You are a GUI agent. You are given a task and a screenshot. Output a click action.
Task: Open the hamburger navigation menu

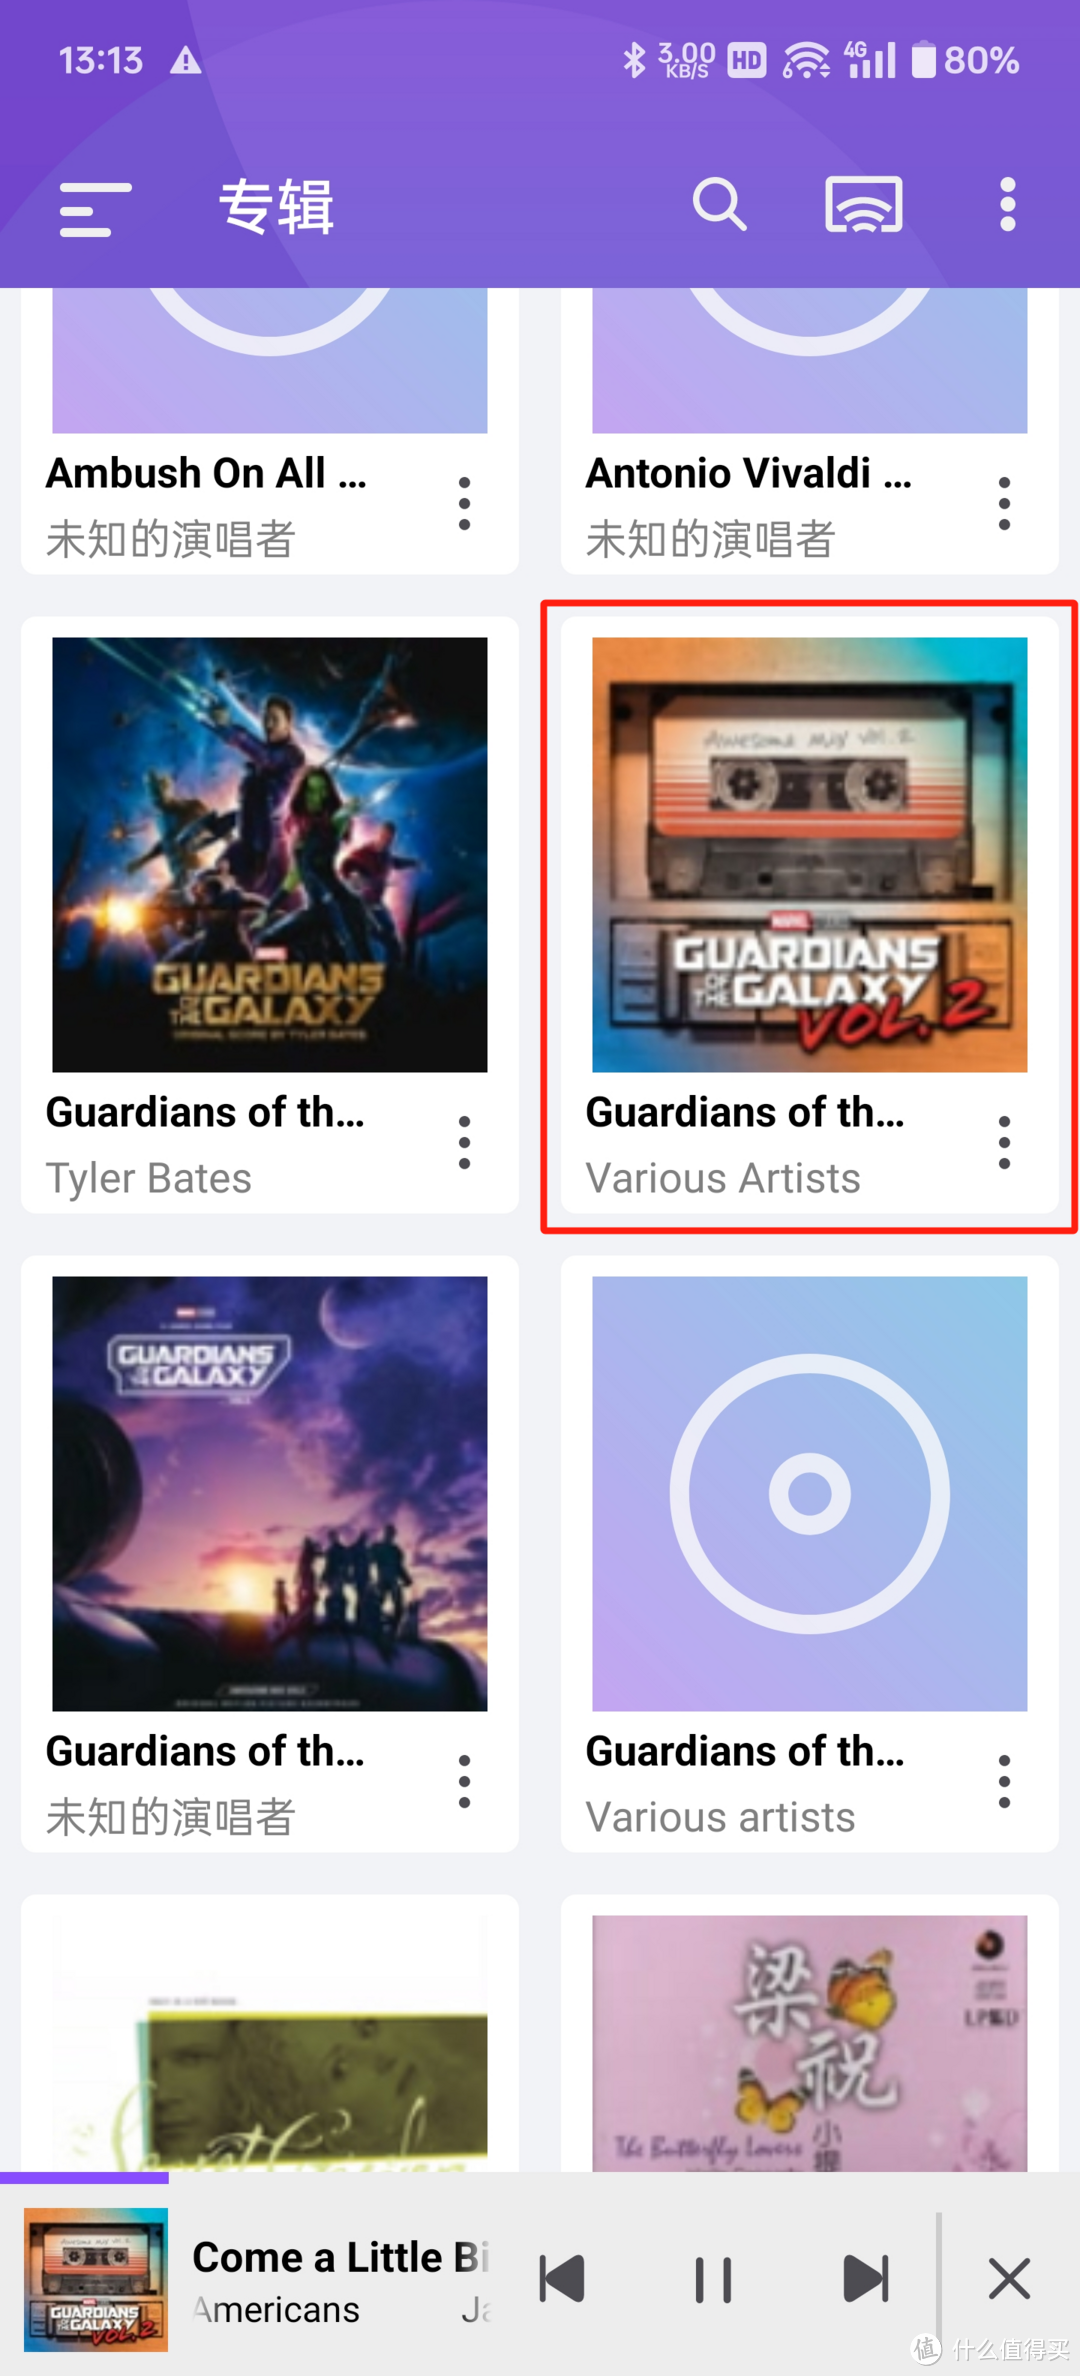point(95,208)
